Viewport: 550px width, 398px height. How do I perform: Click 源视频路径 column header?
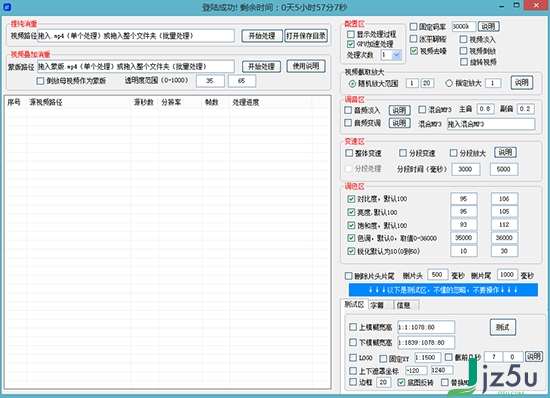click(x=79, y=102)
